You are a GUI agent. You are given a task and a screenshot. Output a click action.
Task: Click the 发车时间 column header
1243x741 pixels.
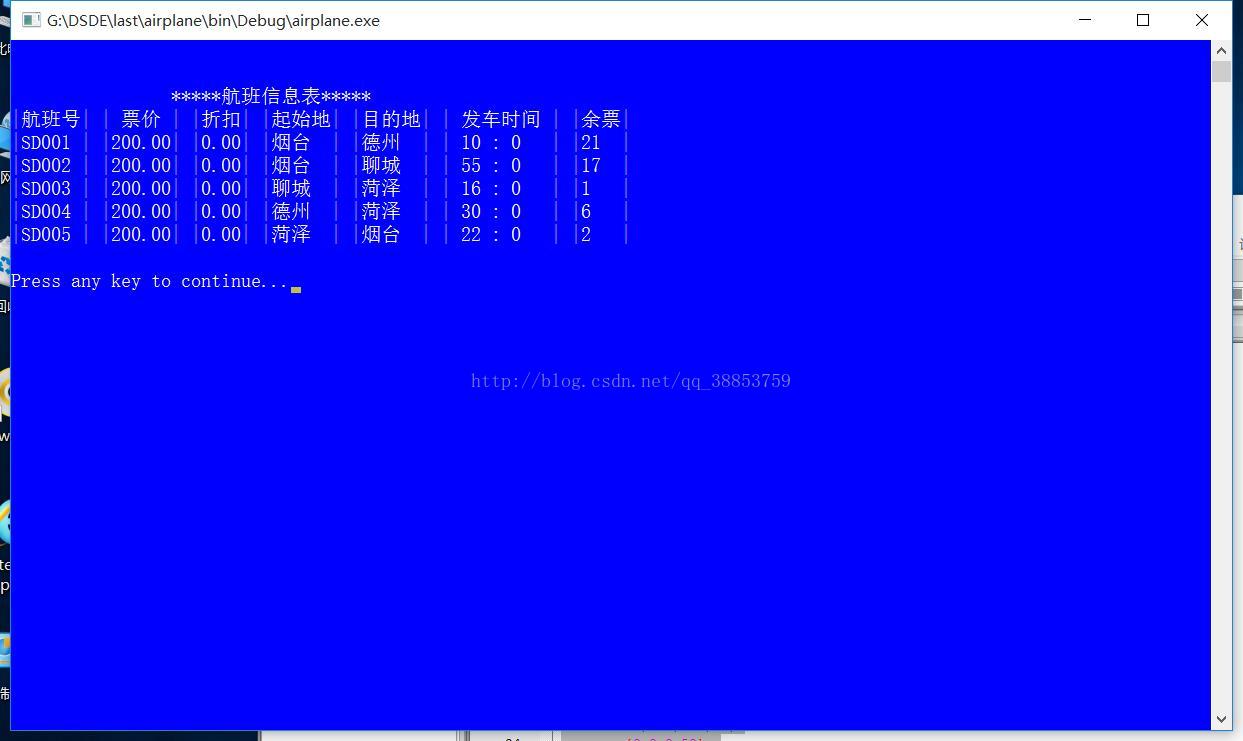click(x=501, y=119)
